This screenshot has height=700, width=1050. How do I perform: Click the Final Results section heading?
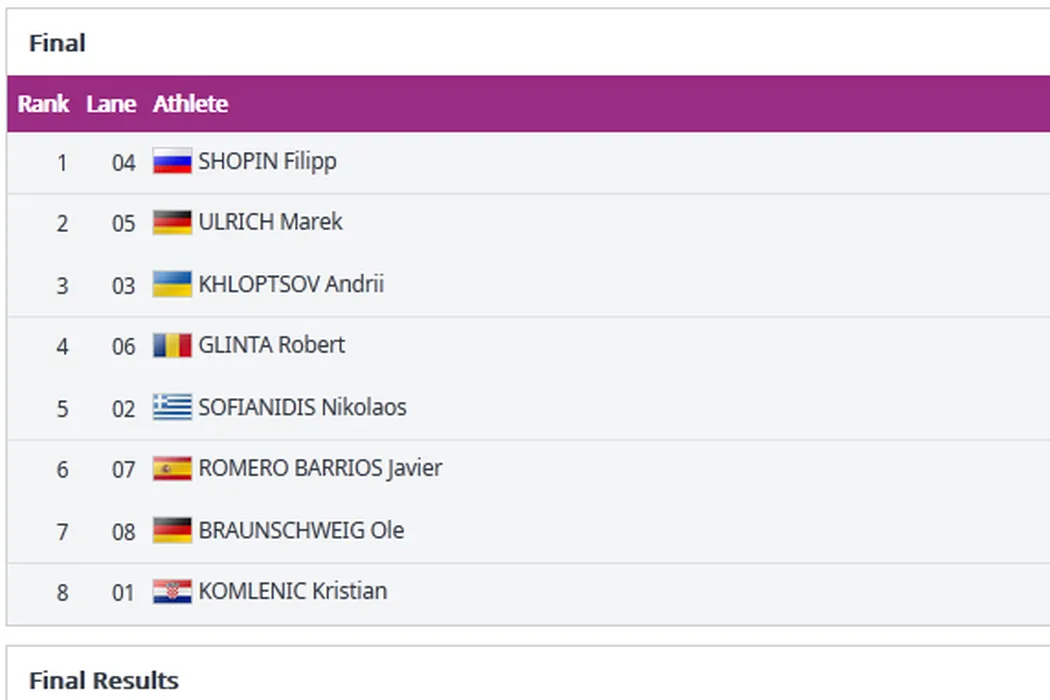104,681
